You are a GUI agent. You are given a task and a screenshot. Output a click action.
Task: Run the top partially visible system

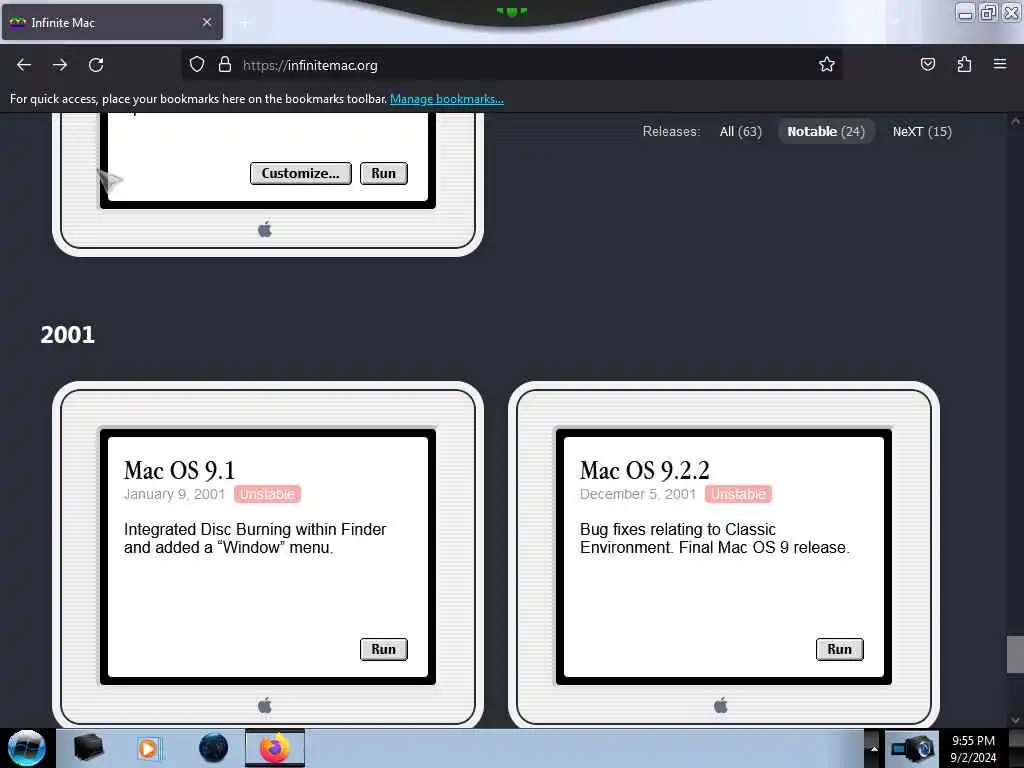pyautogui.click(x=383, y=173)
